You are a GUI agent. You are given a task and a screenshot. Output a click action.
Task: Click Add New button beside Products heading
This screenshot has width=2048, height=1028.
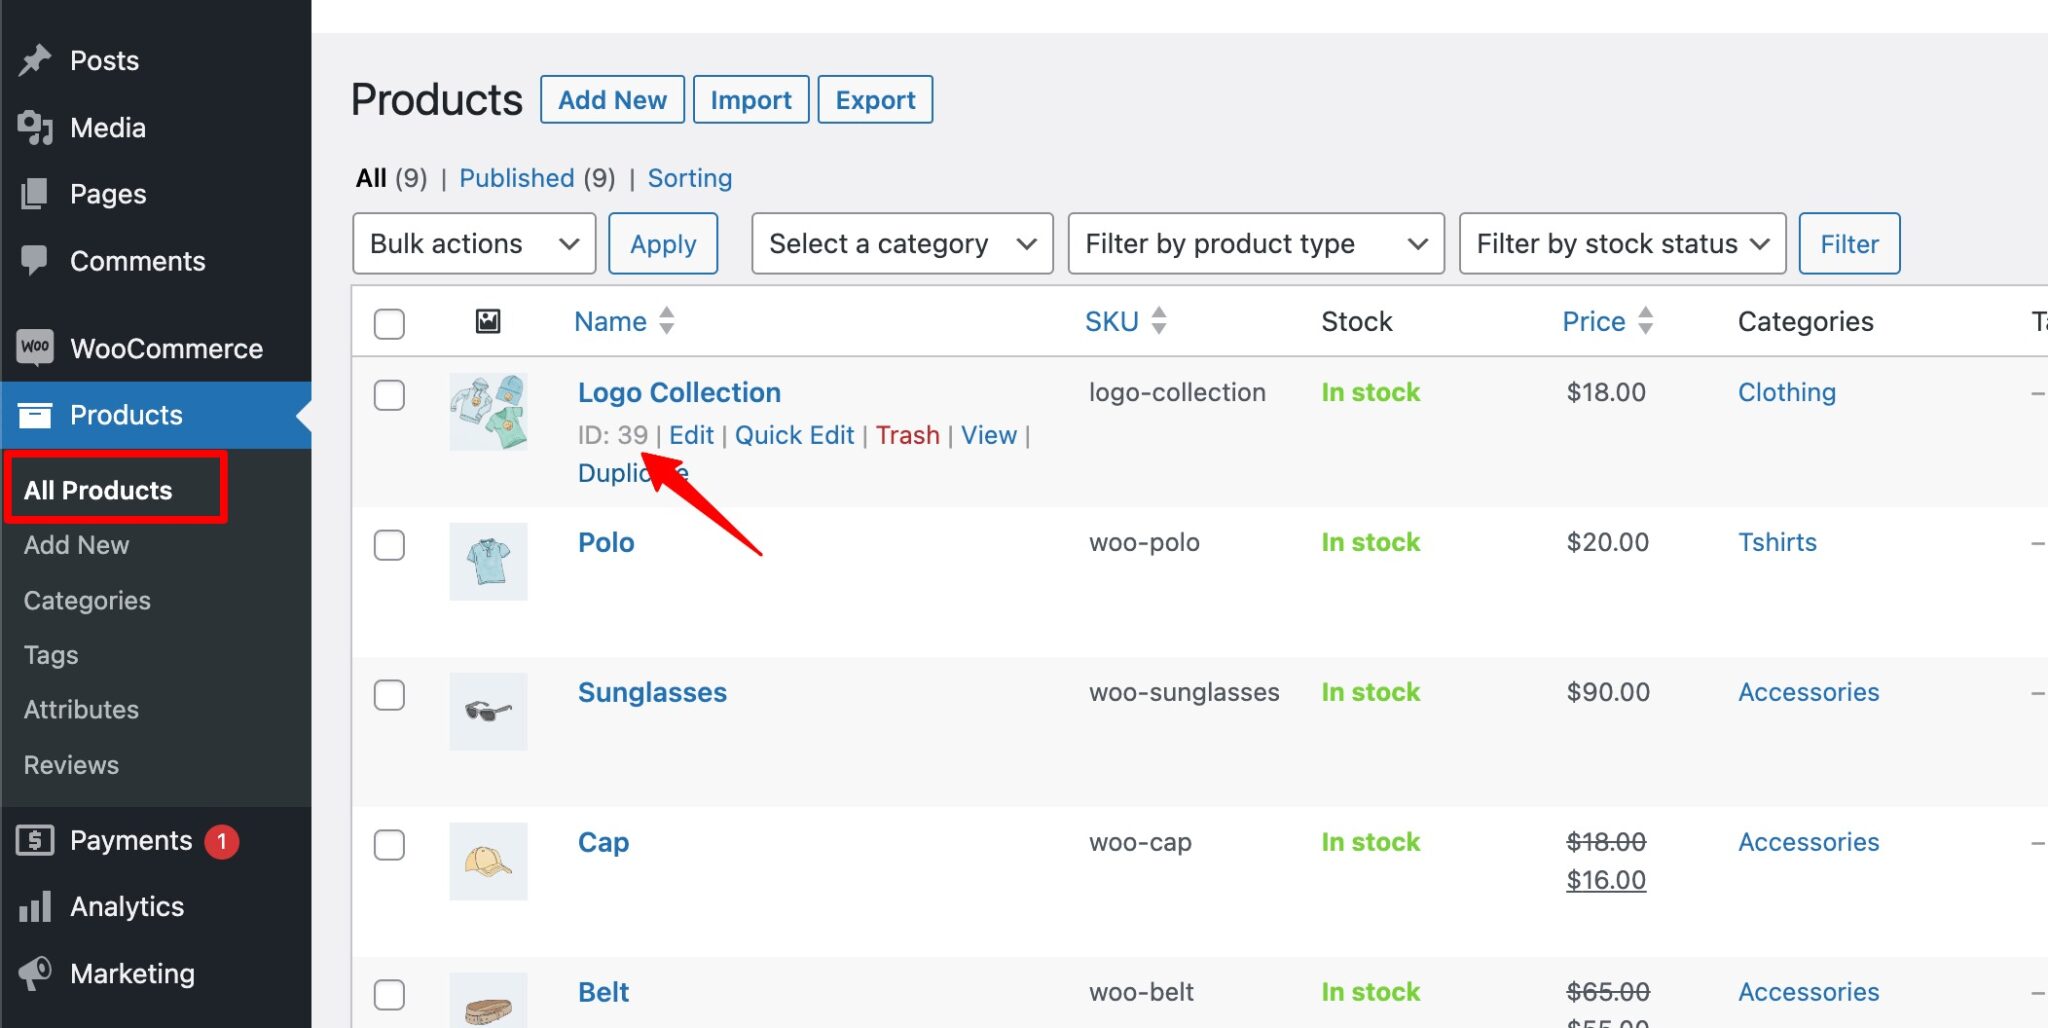(612, 99)
